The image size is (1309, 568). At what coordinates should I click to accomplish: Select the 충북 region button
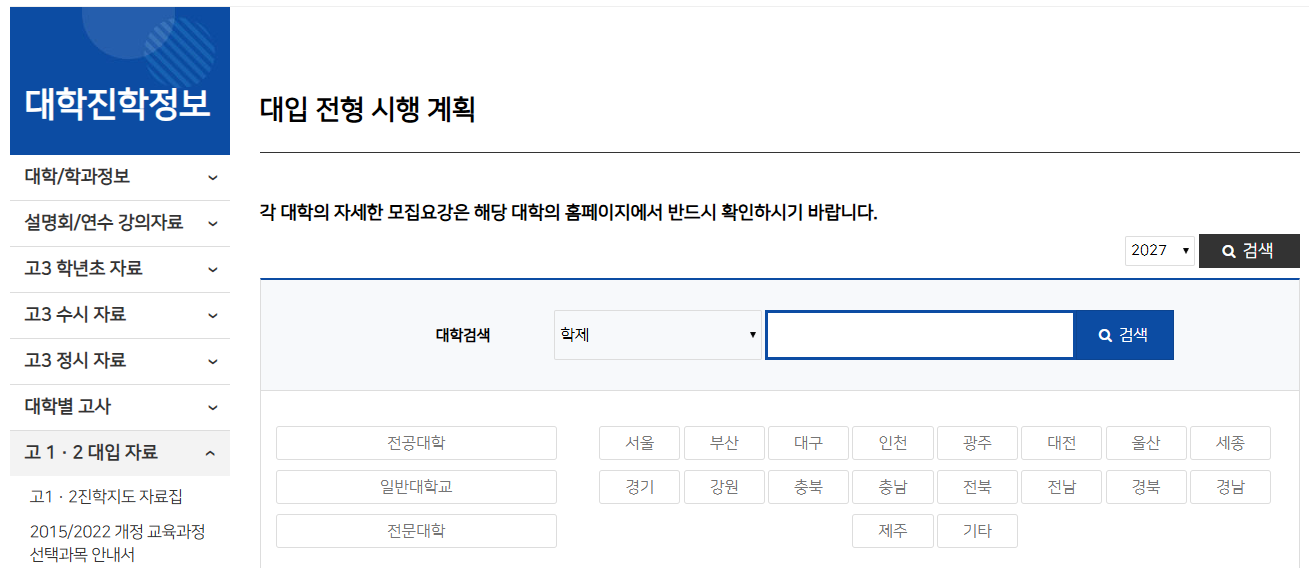point(808,487)
